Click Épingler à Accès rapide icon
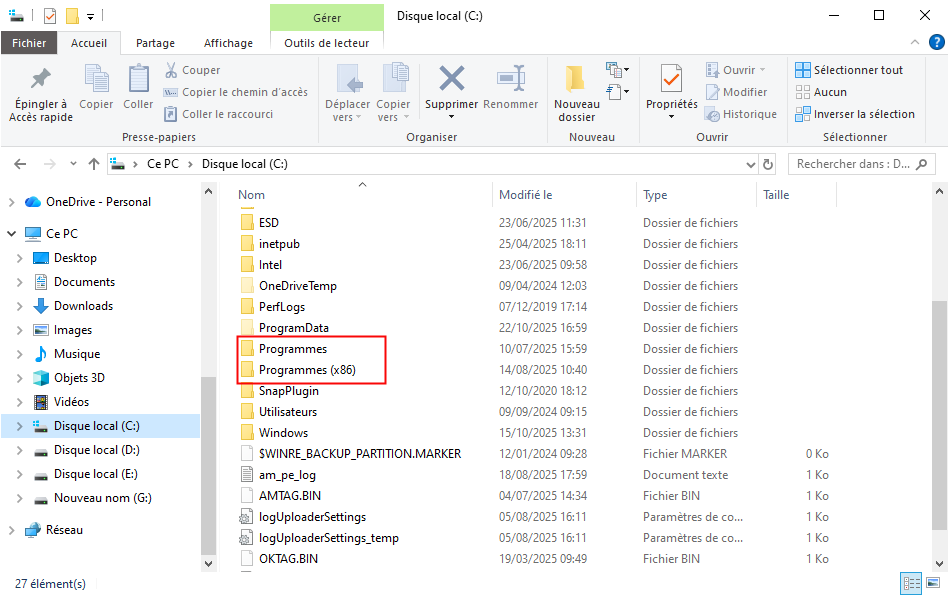The image size is (949, 596). pyautogui.click(x=41, y=80)
